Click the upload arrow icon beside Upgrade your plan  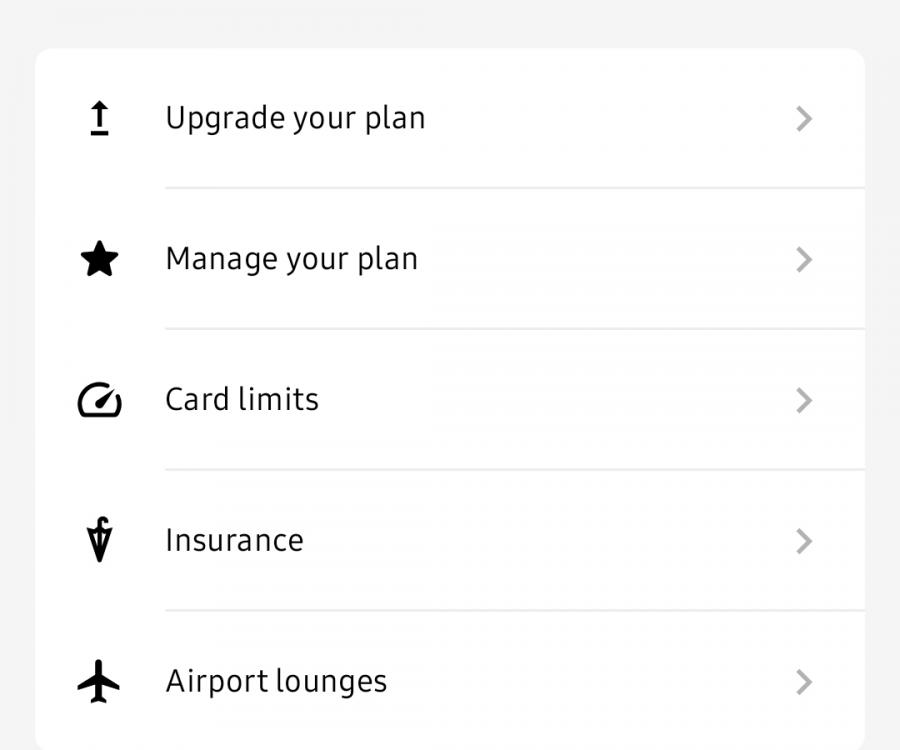click(x=99, y=117)
